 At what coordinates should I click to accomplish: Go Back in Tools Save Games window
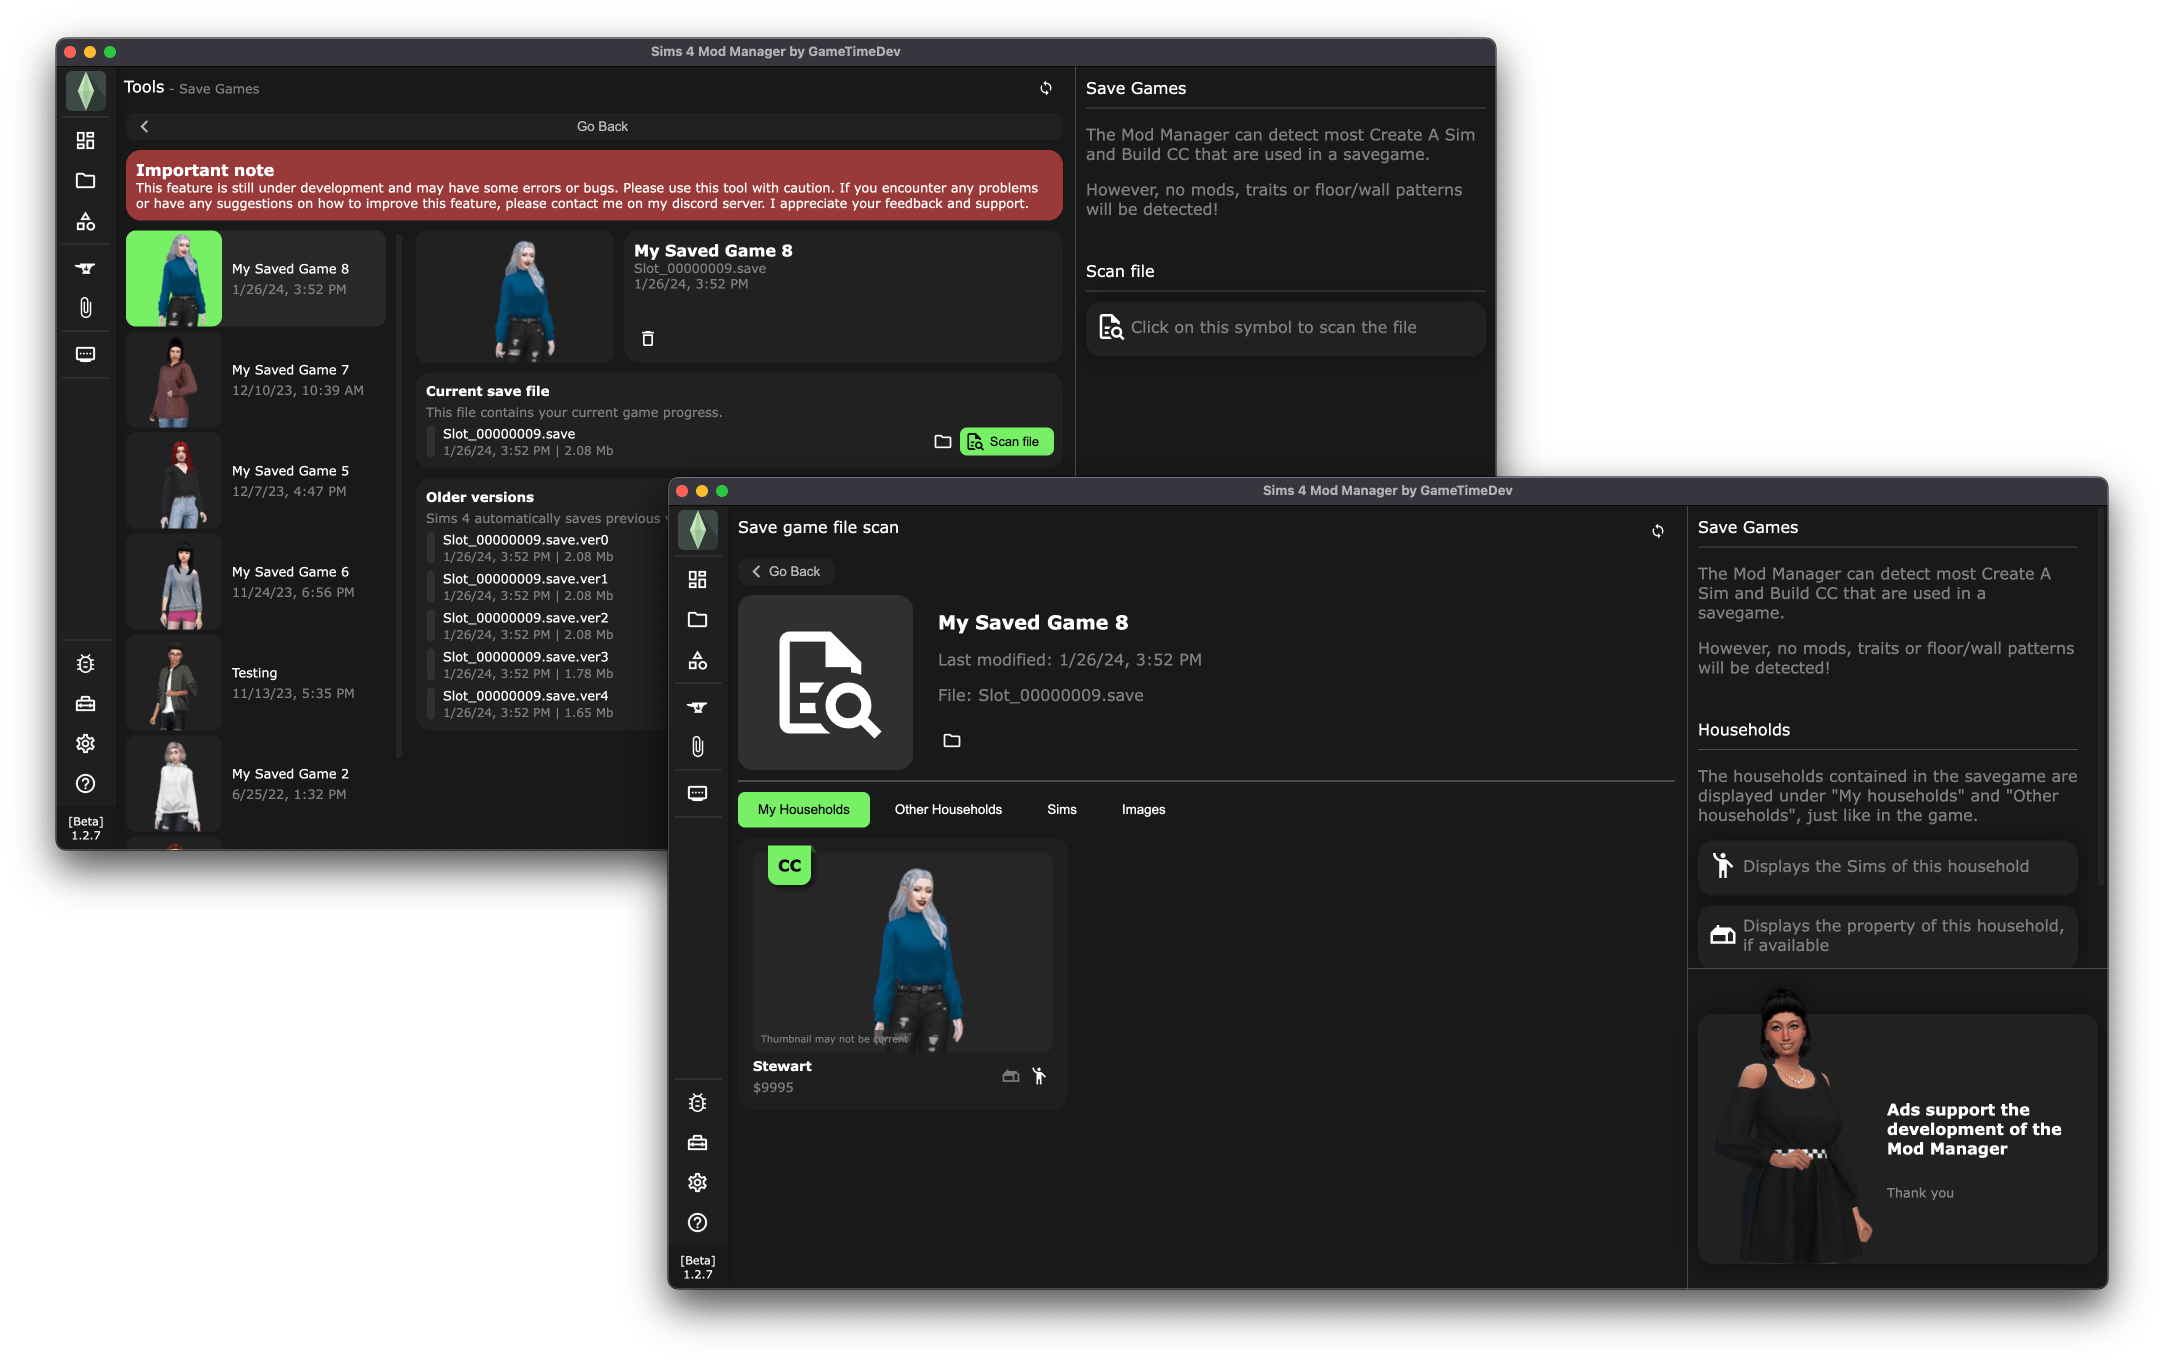[594, 126]
